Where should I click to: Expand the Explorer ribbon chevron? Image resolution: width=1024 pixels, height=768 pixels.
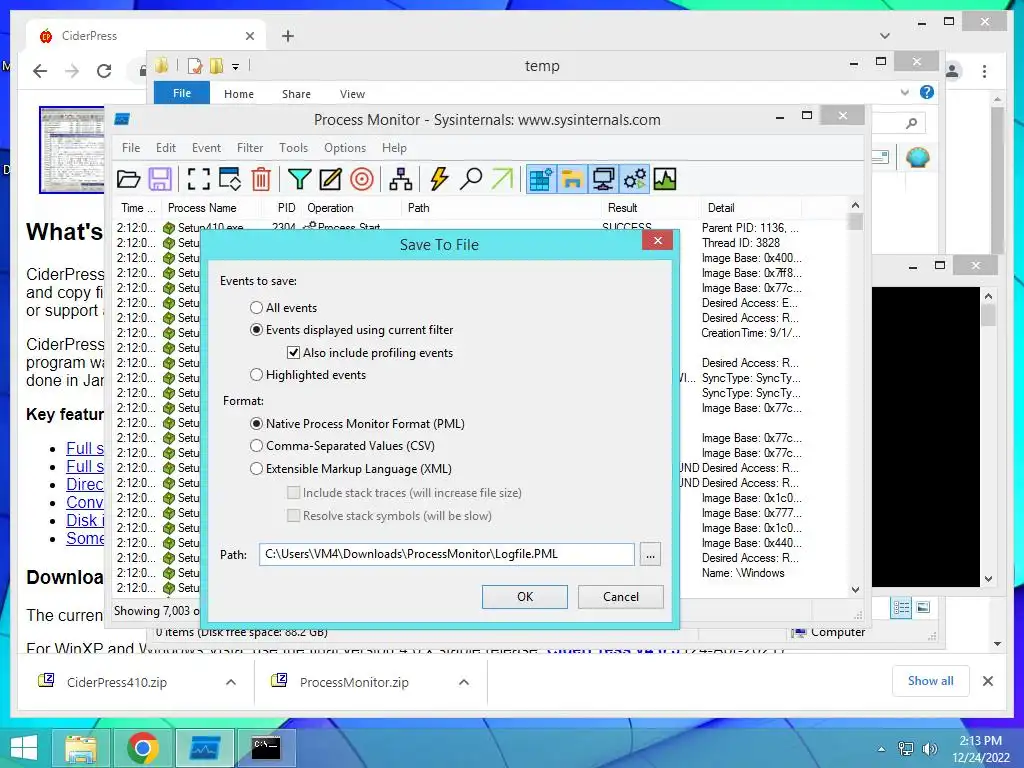click(x=904, y=92)
